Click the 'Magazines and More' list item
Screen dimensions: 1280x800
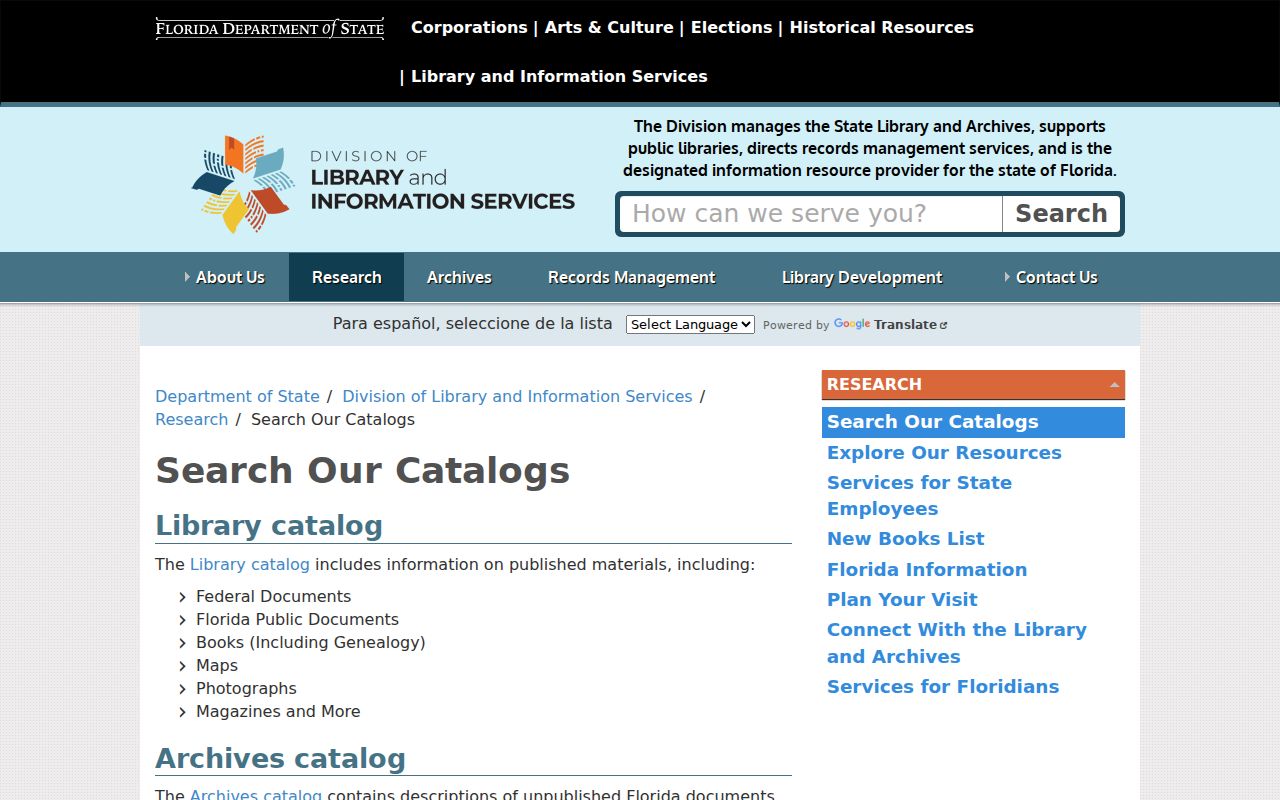tap(278, 711)
